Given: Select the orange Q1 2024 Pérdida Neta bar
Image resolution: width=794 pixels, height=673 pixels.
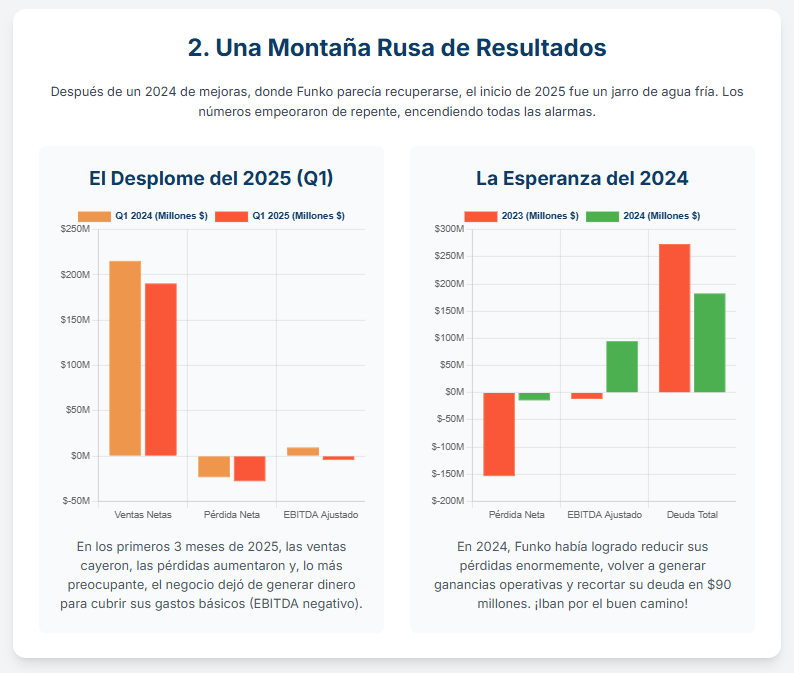Looking at the screenshot, I should click(x=214, y=466).
